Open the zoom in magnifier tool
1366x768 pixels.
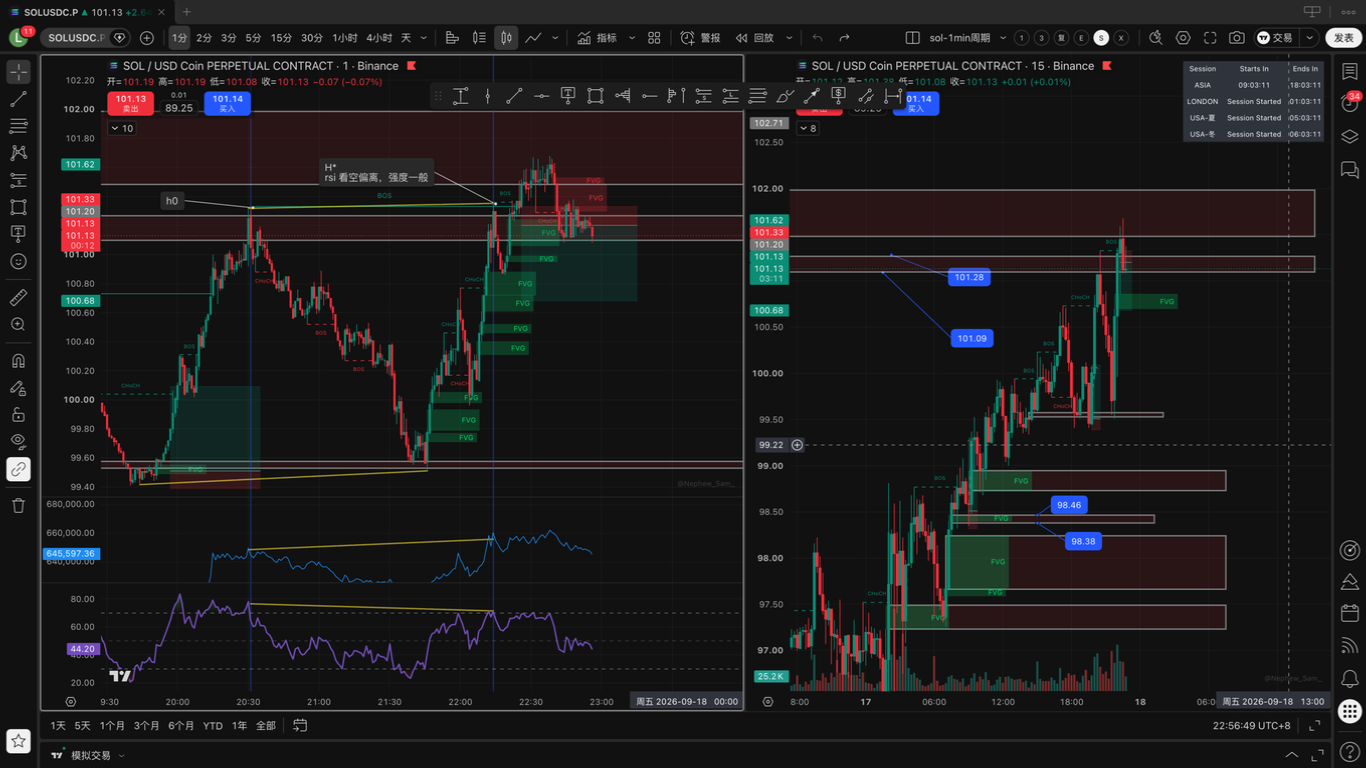click(x=18, y=324)
